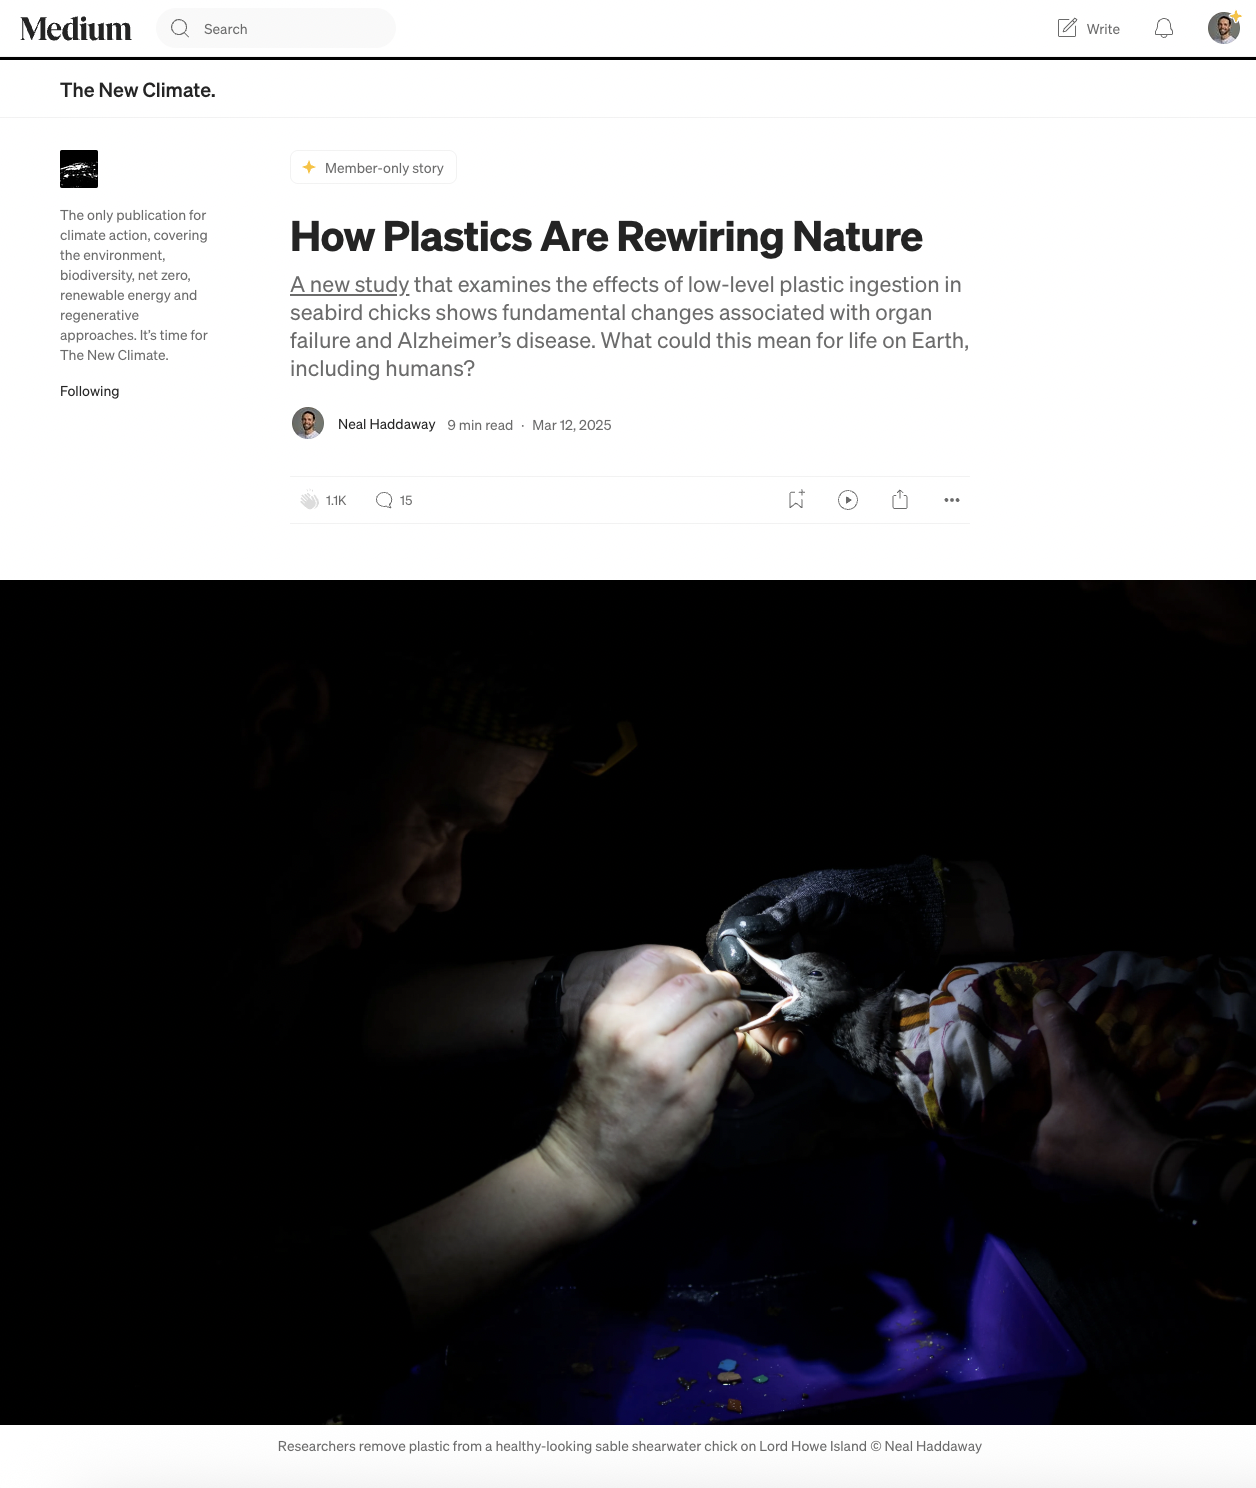The width and height of the screenshot is (1256, 1488).
Task: Toggle the Following button for publication
Action: (90, 391)
